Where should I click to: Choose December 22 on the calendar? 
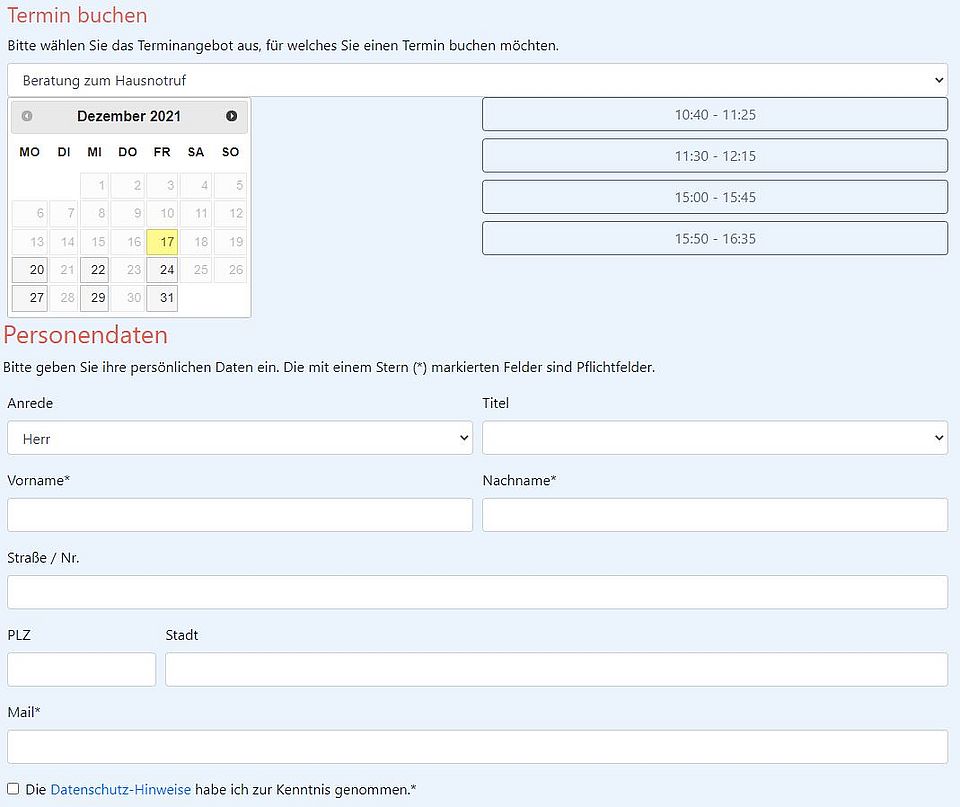(95, 270)
